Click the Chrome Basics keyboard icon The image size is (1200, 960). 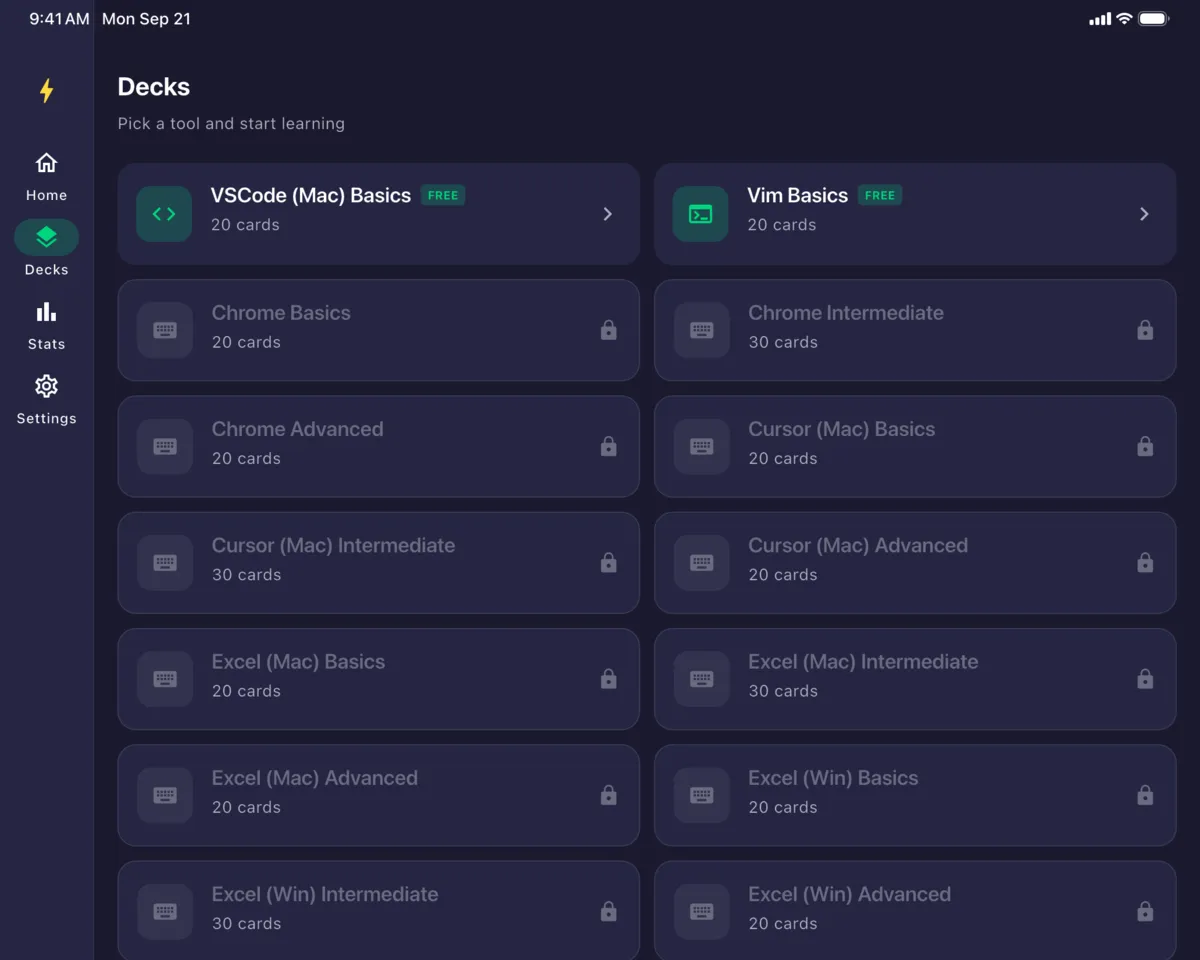point(165,330)
